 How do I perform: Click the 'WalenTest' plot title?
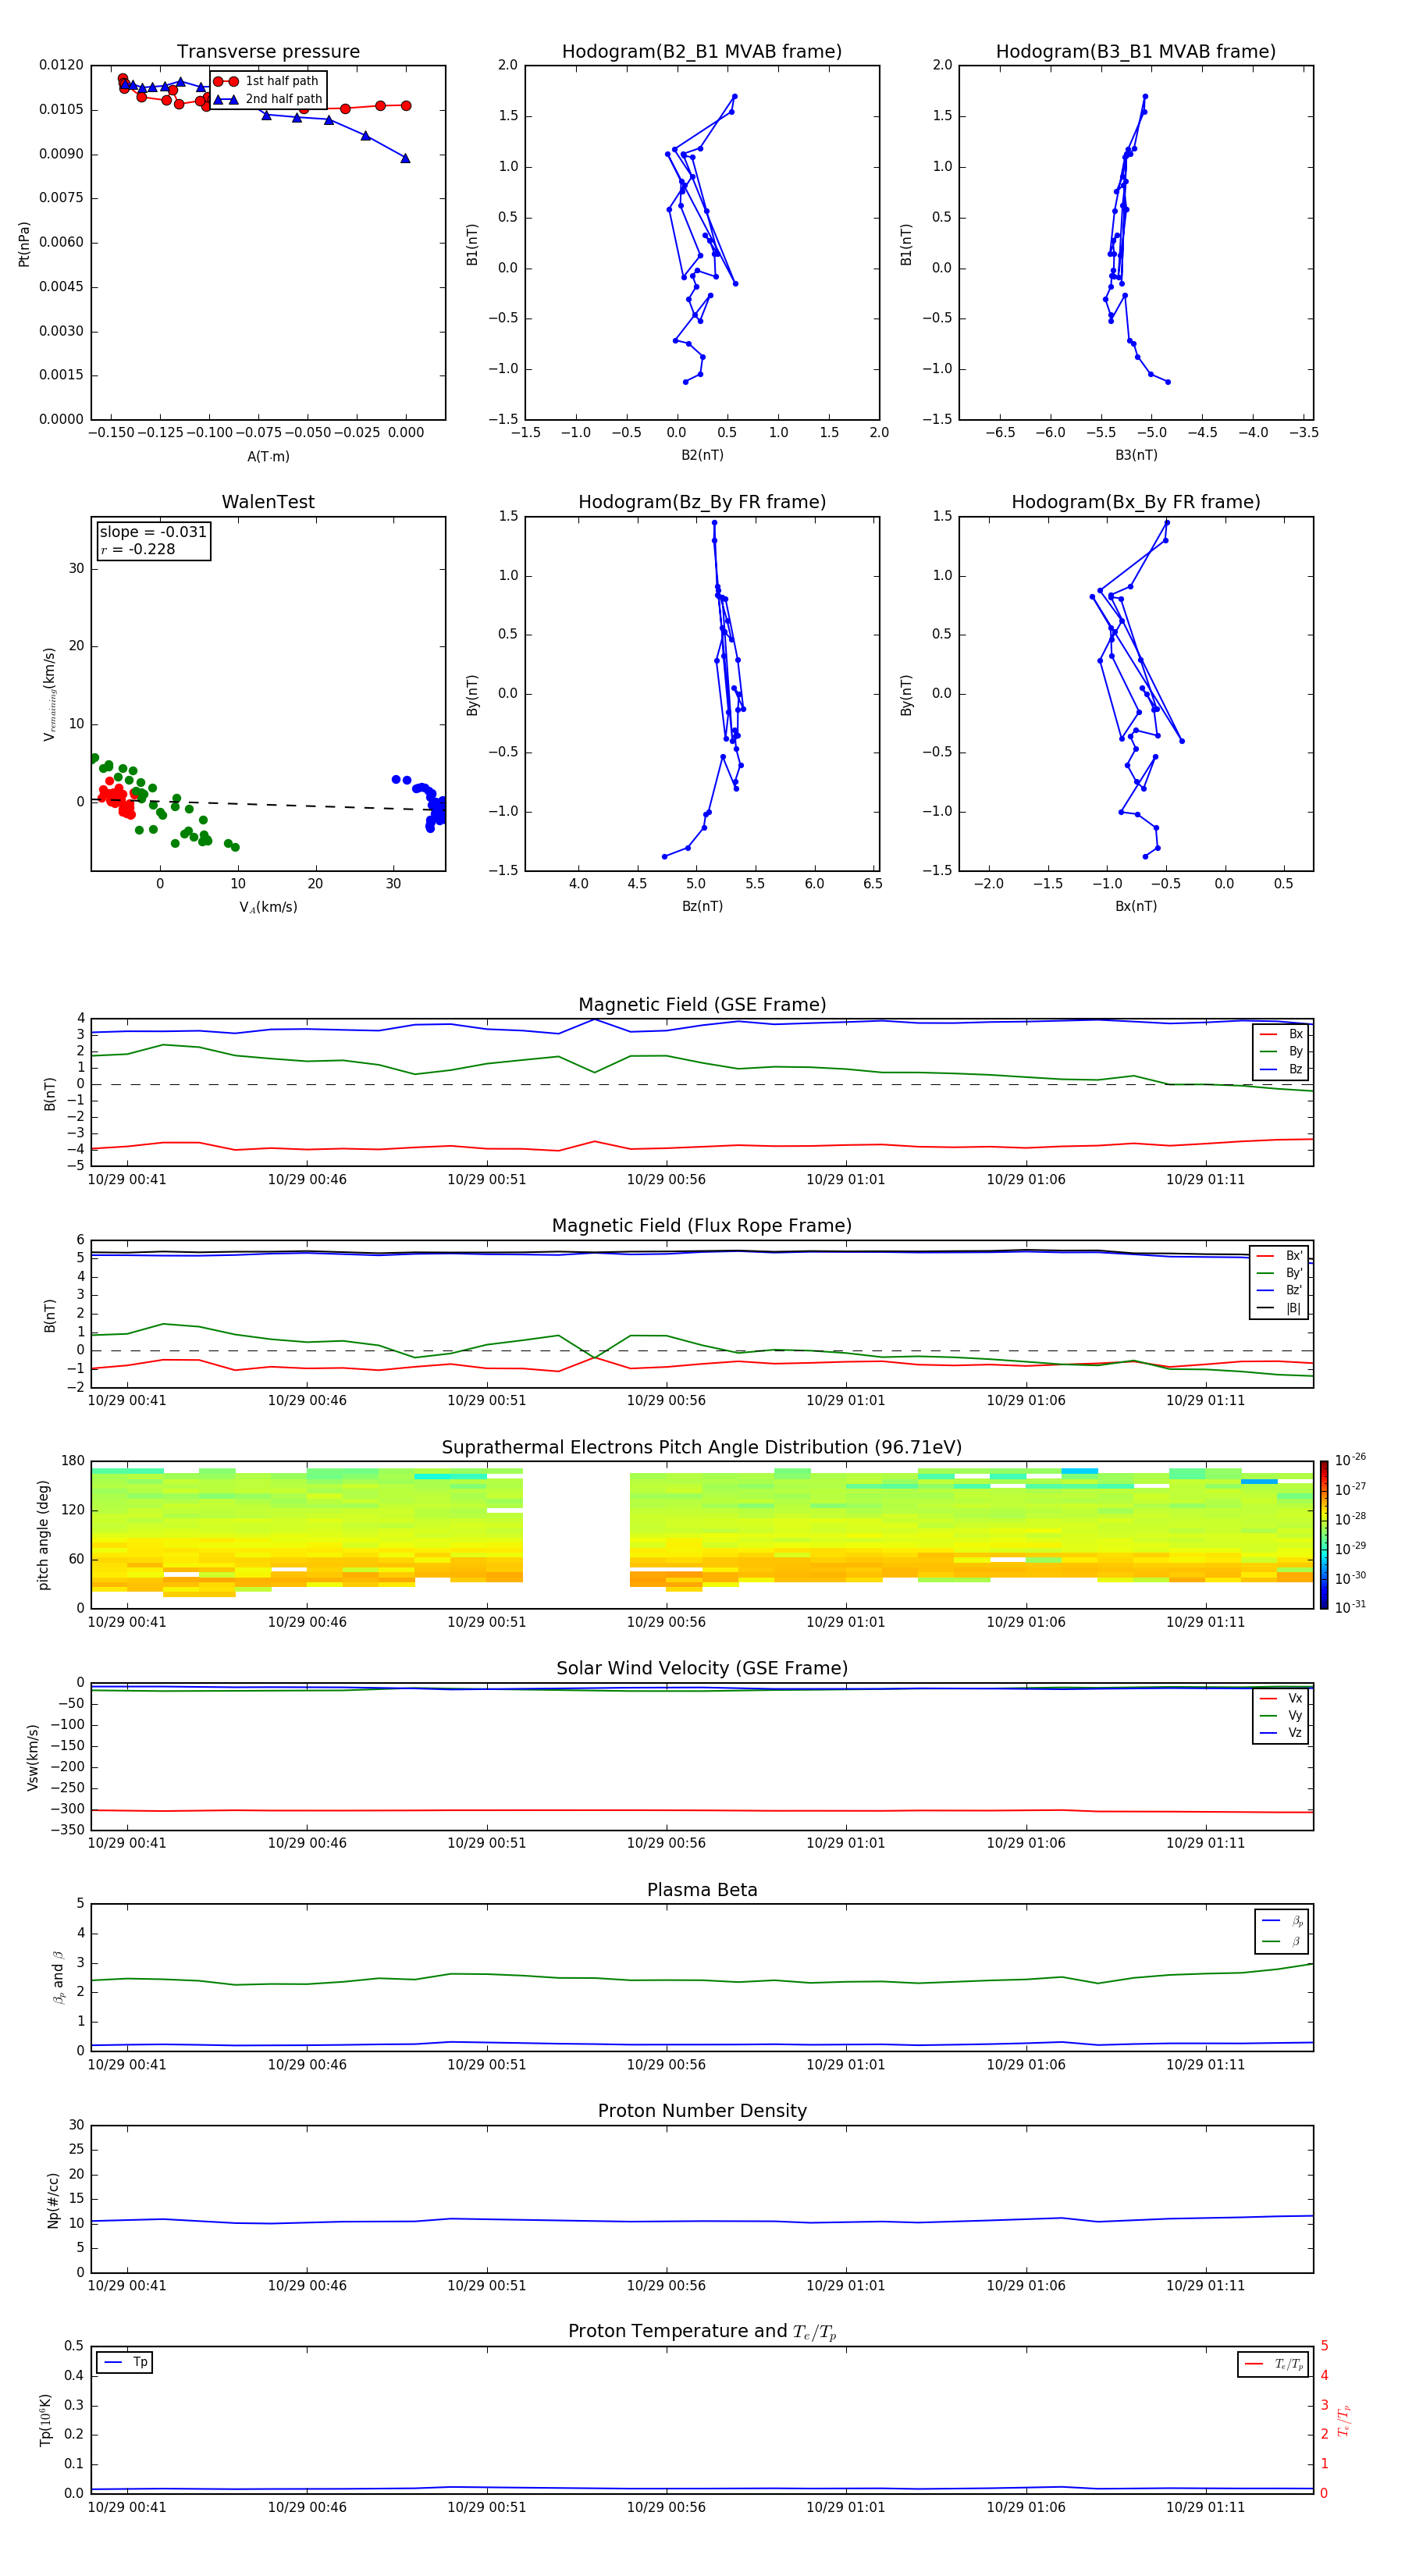point(268,502)
